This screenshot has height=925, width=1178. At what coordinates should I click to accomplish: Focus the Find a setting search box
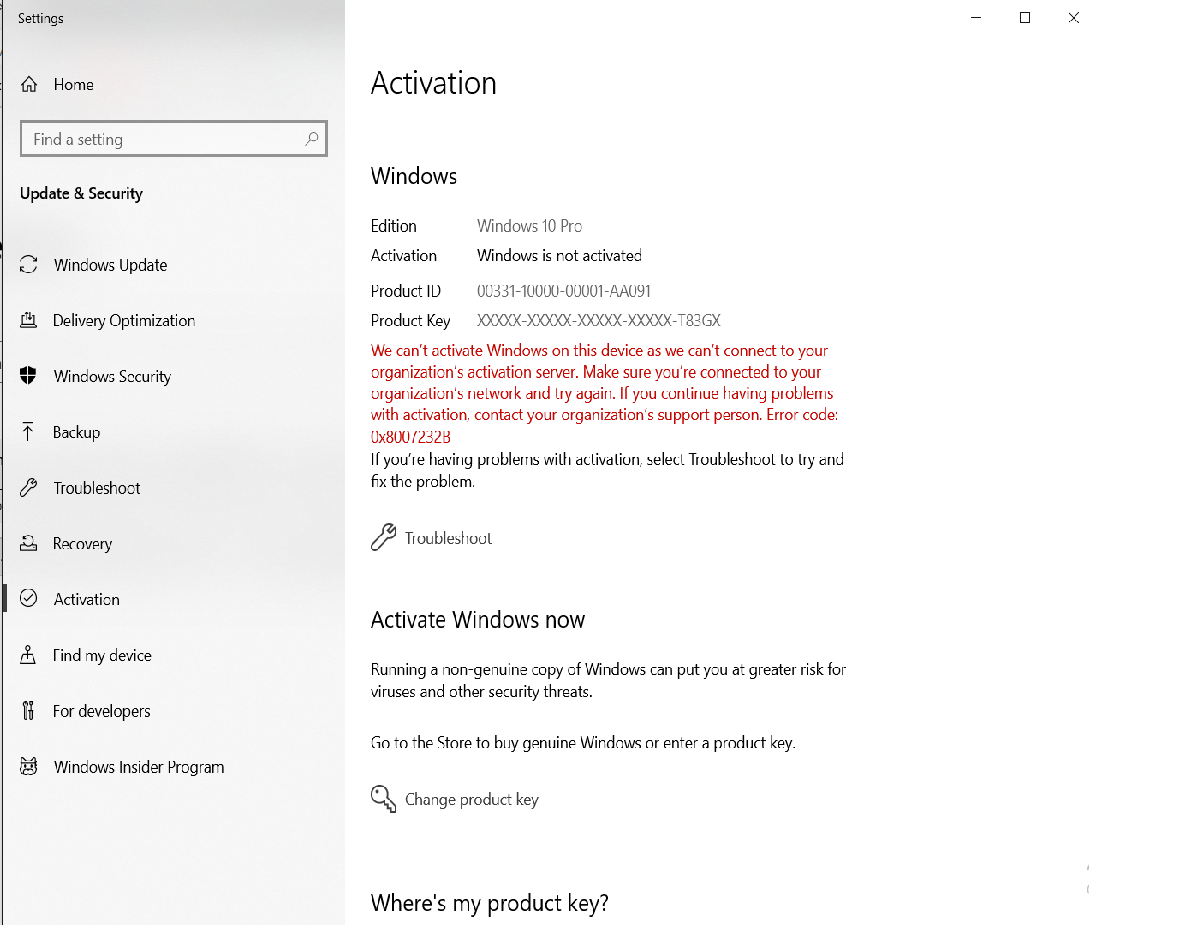(x=174, y=138)
